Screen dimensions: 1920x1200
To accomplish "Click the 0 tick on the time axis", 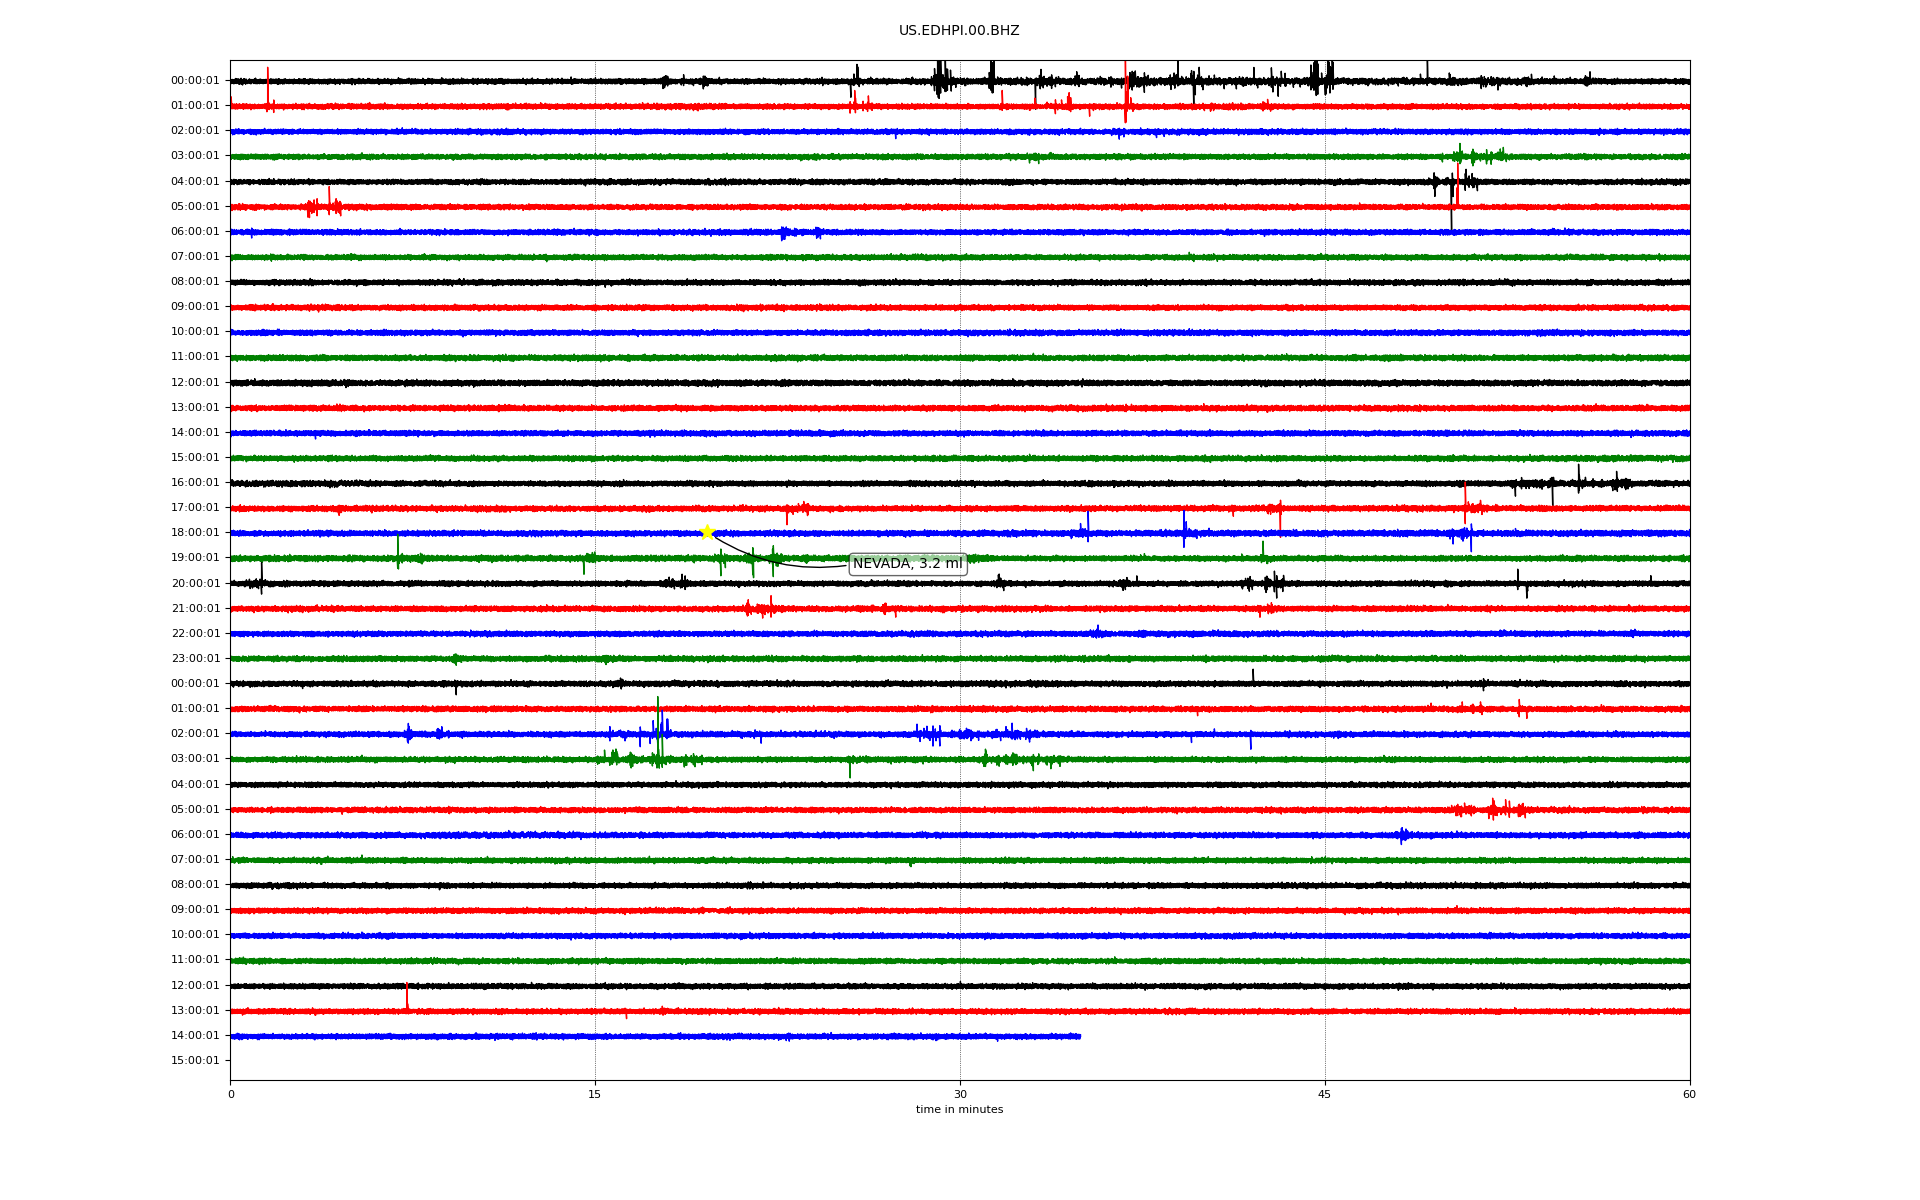I will 231,1094.
